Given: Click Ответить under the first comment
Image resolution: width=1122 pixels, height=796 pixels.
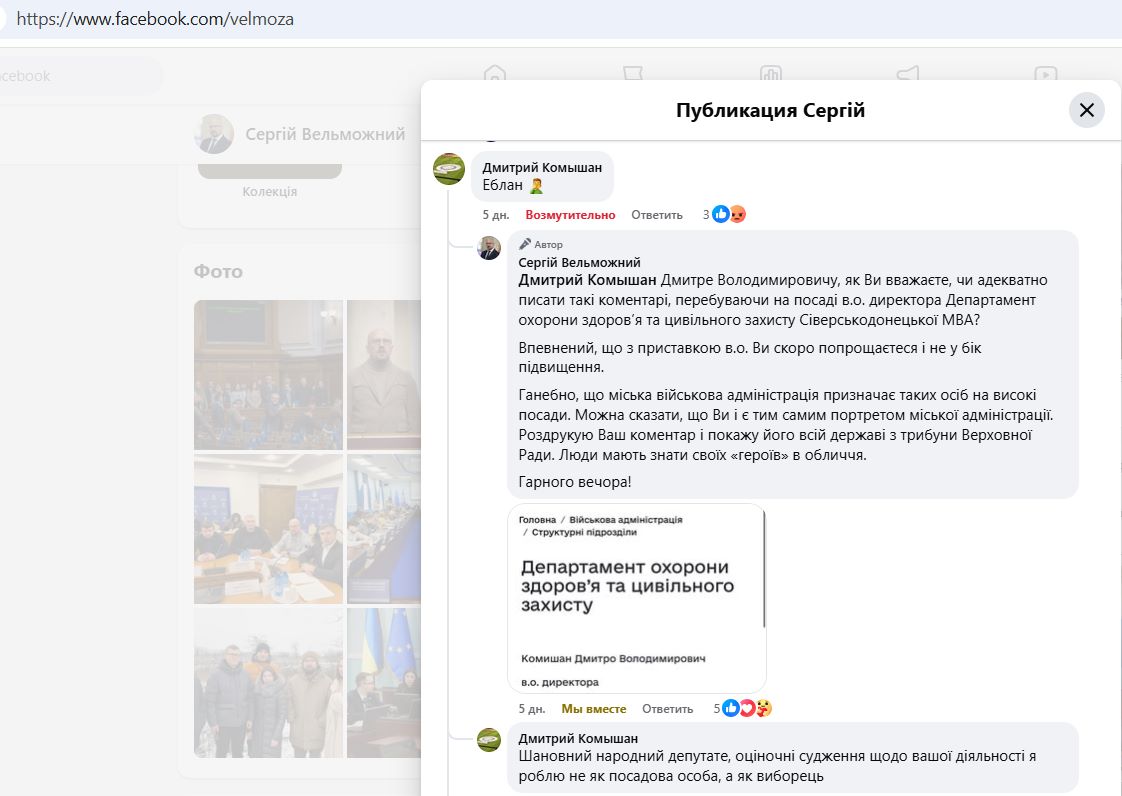Looking at the screenshot, I should click(657, 215).
